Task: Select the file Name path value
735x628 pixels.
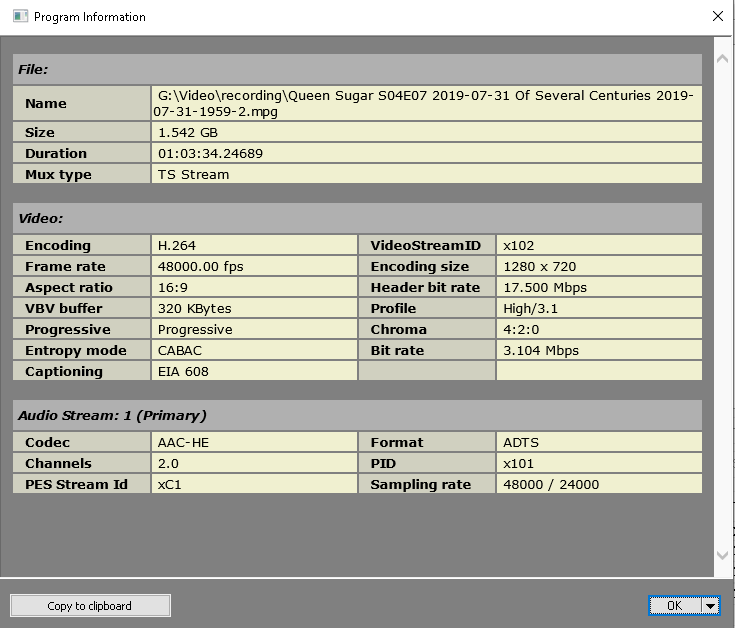Action: [x=425, y=103]
